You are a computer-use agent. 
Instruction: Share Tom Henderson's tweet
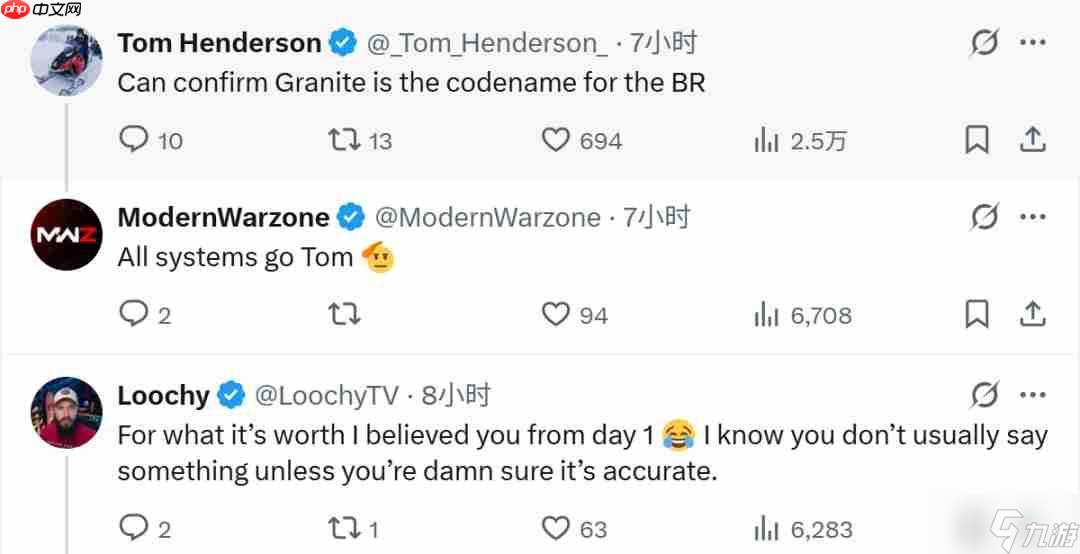[1033, 140]
